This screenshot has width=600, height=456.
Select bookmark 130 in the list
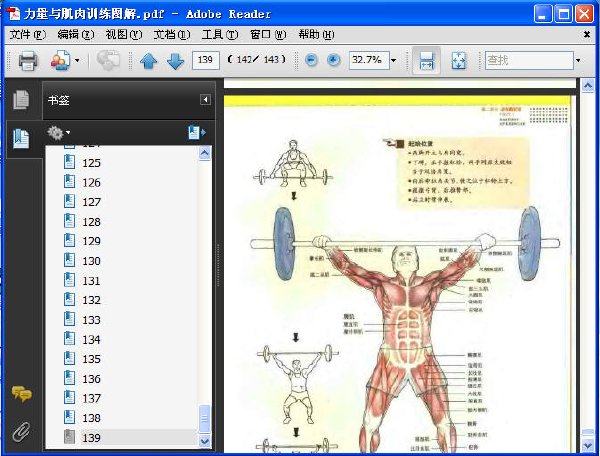[91, 261]
